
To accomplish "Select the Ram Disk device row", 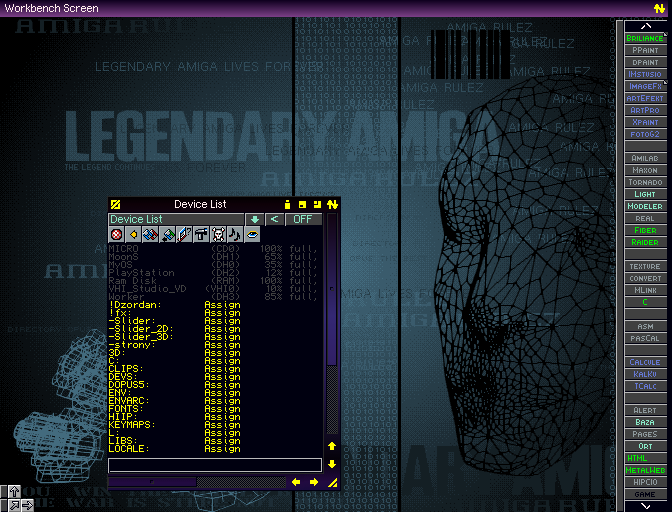I will tap(215, 281).
